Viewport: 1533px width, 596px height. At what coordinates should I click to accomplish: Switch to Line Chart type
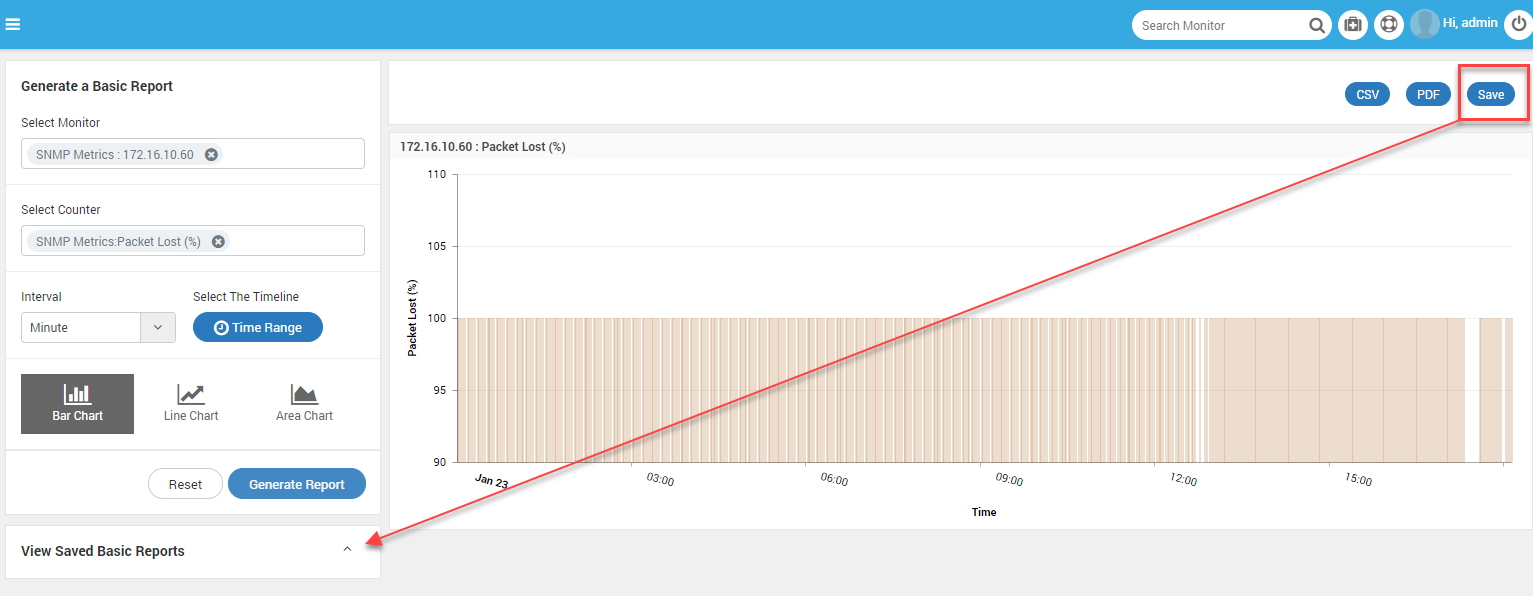tap(191, 404)
